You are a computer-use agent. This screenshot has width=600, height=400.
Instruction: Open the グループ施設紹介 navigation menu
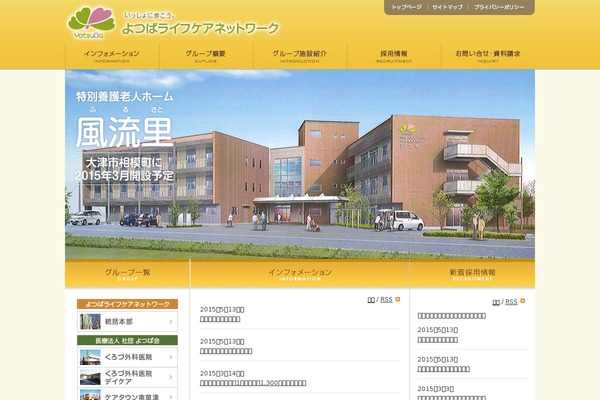tap(300, 56)
